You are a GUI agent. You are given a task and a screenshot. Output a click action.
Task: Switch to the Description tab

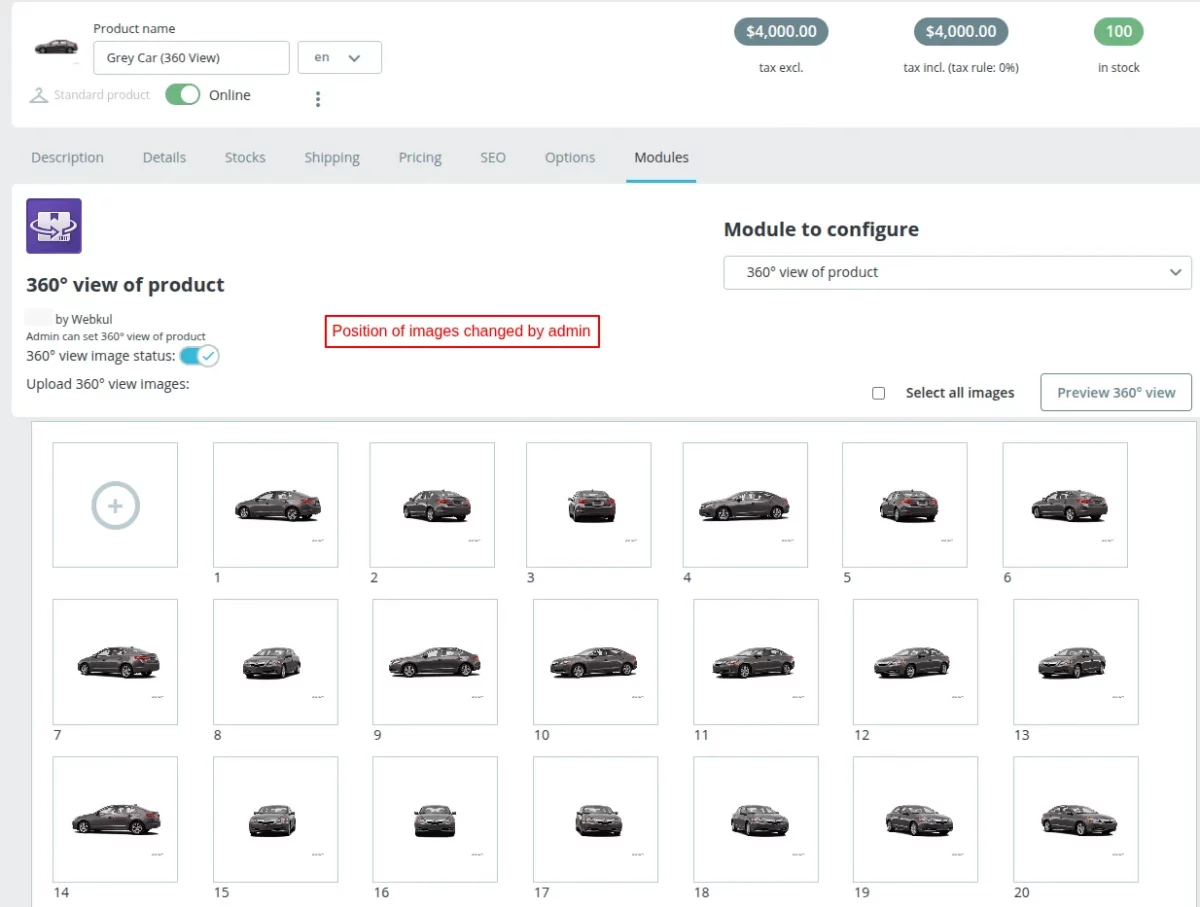[x=67, y=158]
